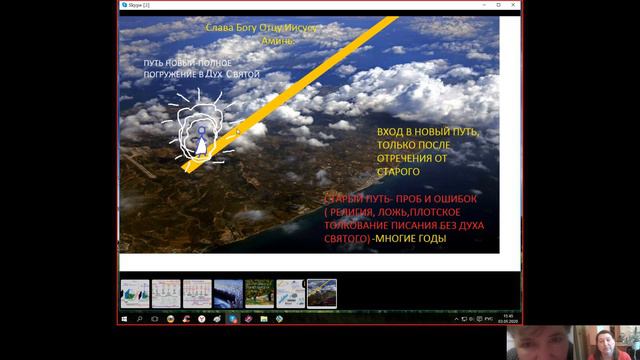Open the volume control in the tray
This screenshot has width=640, height=360.
(x=471, y=319)
